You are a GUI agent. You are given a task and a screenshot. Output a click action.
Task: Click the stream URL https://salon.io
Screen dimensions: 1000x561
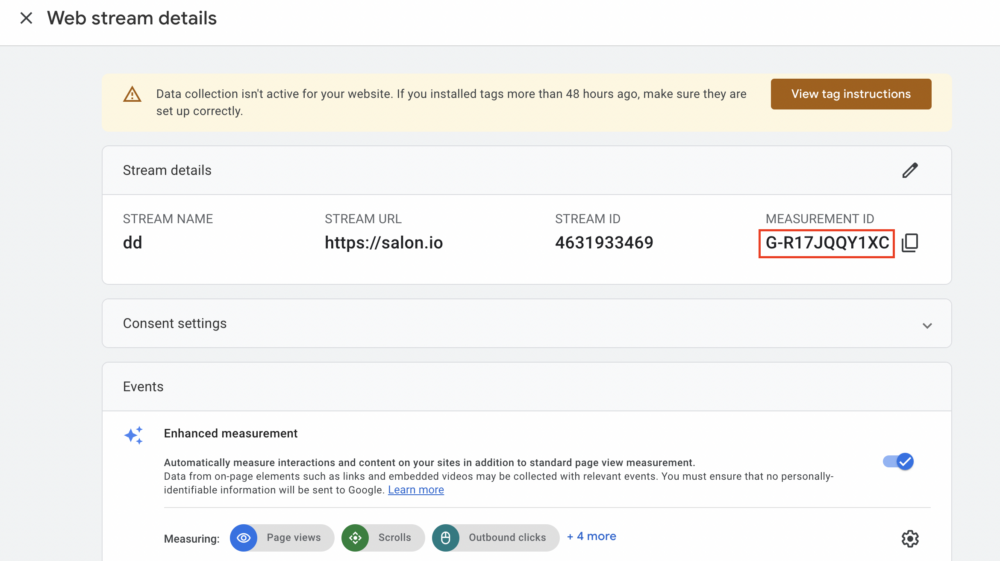click(x=384, y=243)
